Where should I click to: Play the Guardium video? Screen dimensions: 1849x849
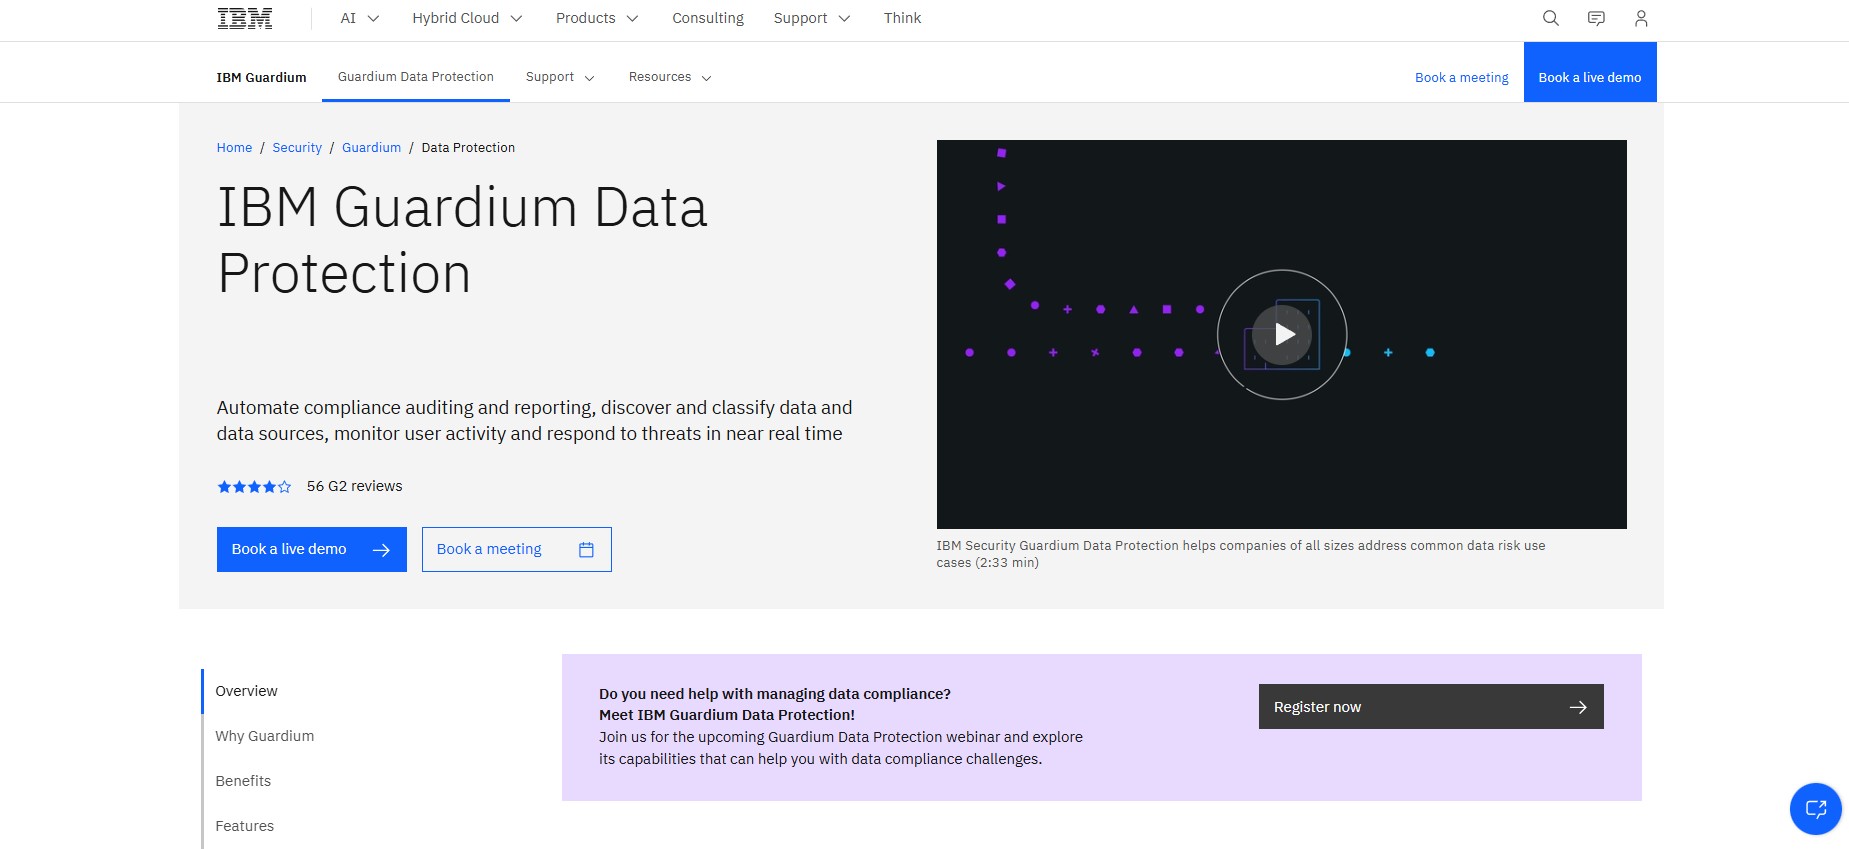1282,334
